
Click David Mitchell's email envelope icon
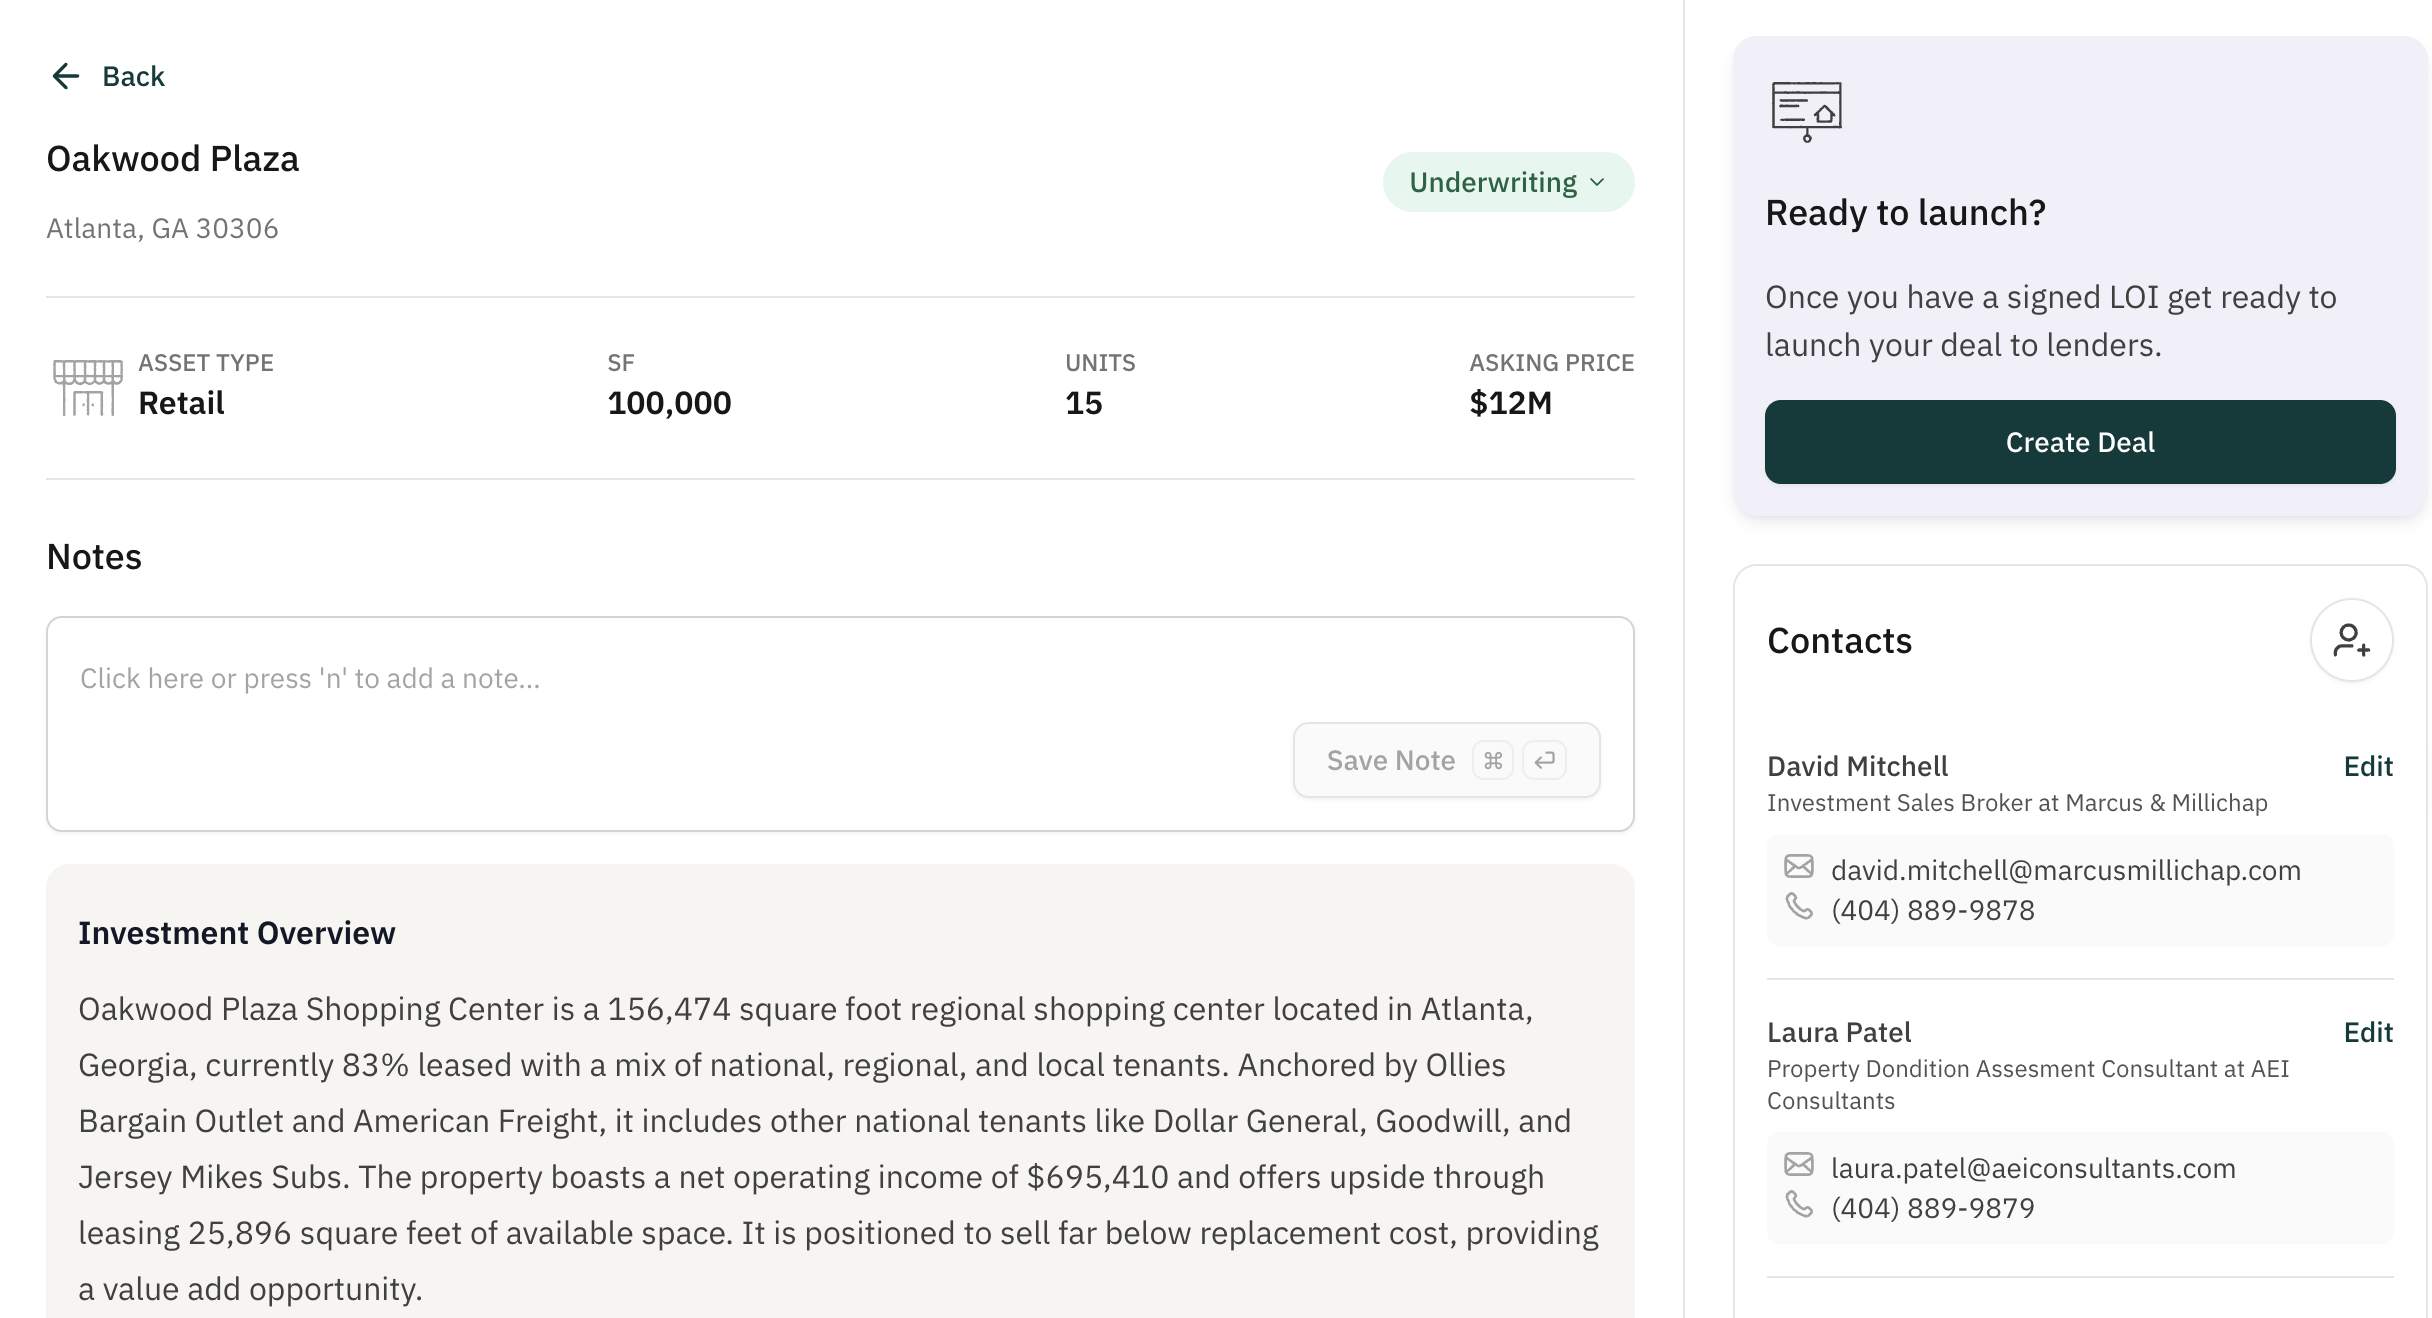1799,866
